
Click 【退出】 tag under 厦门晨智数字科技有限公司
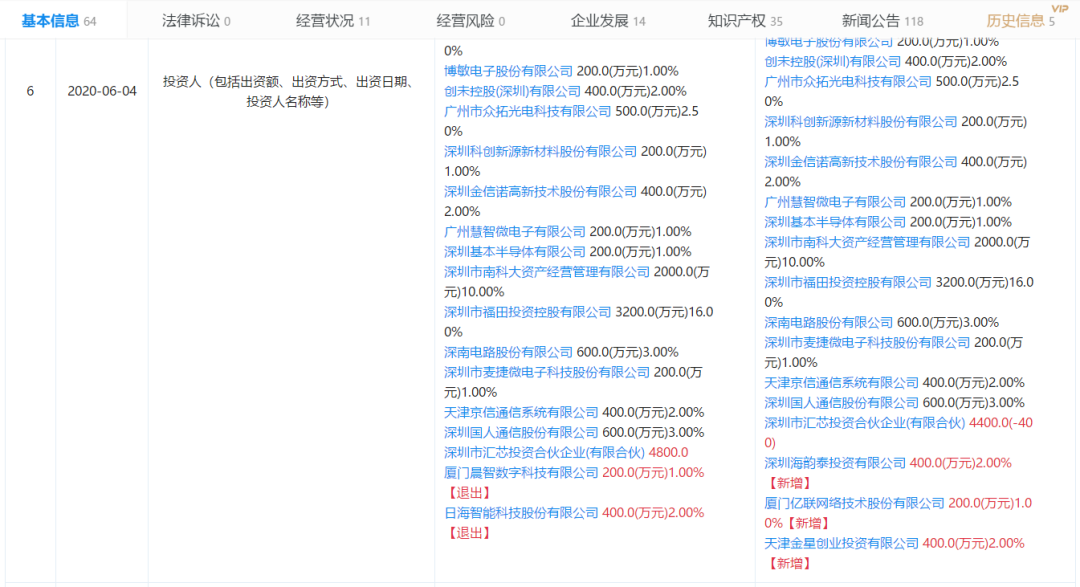coord(469,493)
